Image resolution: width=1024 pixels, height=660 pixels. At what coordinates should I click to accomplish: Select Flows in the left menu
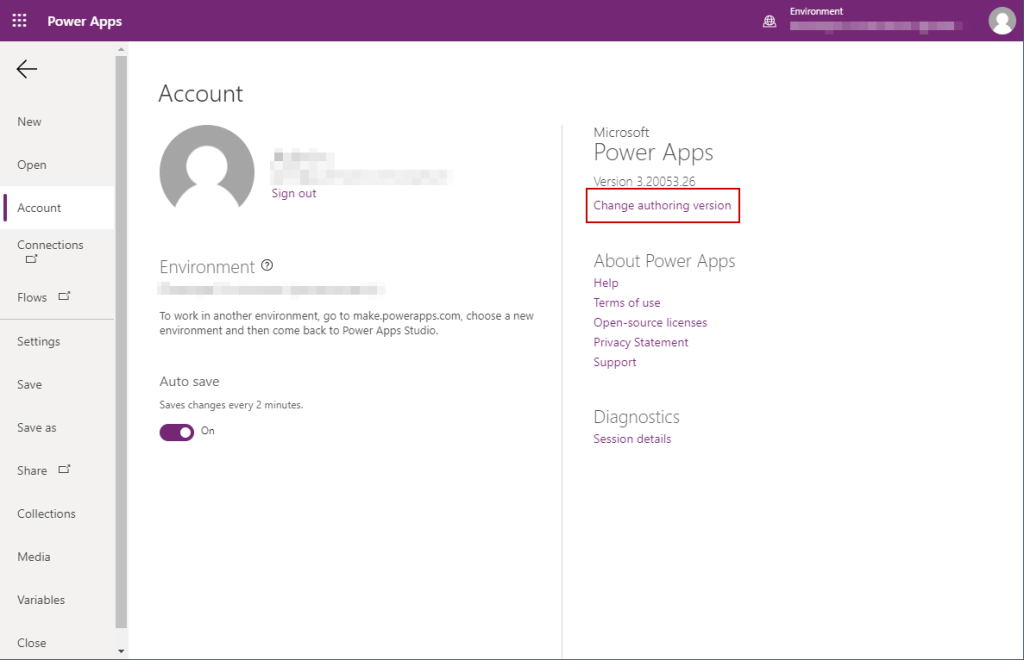32,297
